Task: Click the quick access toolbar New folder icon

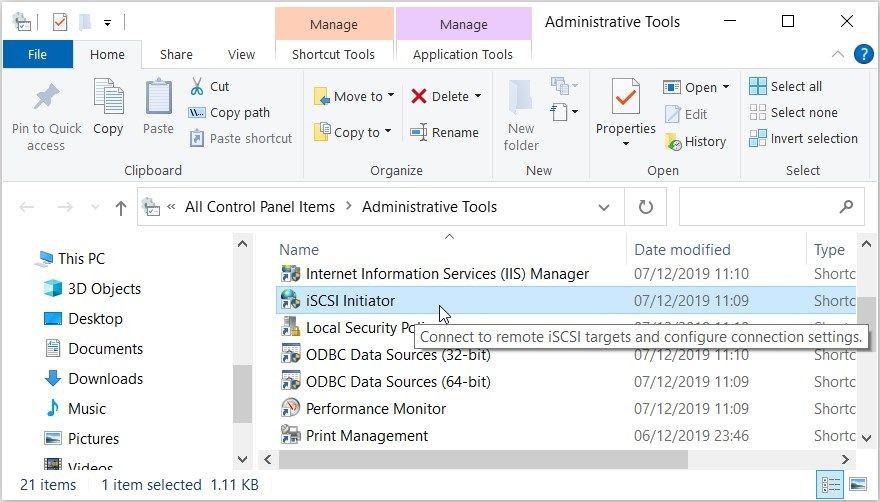Action: pos(85,22)
